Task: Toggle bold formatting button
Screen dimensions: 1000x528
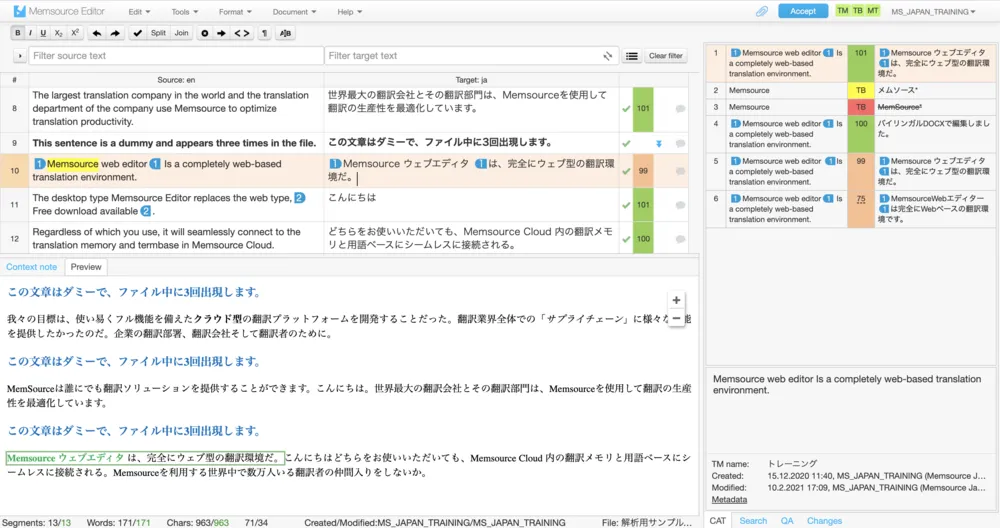Action: [17, 33]
